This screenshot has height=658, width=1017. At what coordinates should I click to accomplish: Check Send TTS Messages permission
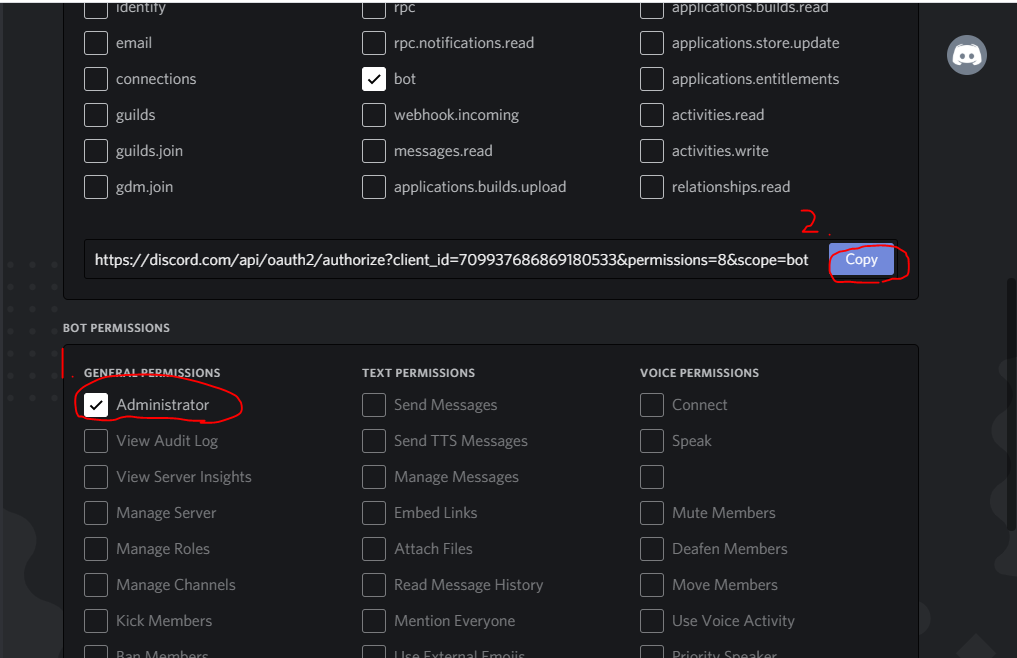coord(374,441)
